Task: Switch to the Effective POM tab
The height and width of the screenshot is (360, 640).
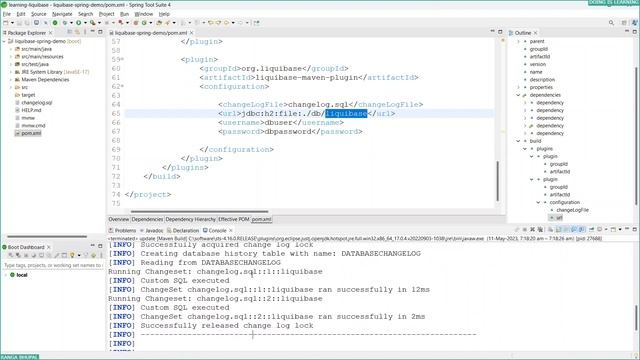Action: [x=233, y=219]
